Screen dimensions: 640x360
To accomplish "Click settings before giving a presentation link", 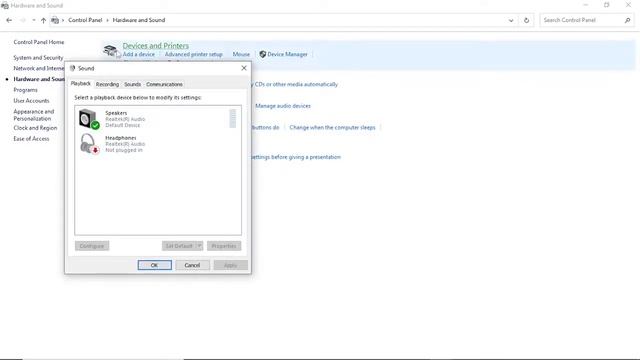I will pos(296,157).
